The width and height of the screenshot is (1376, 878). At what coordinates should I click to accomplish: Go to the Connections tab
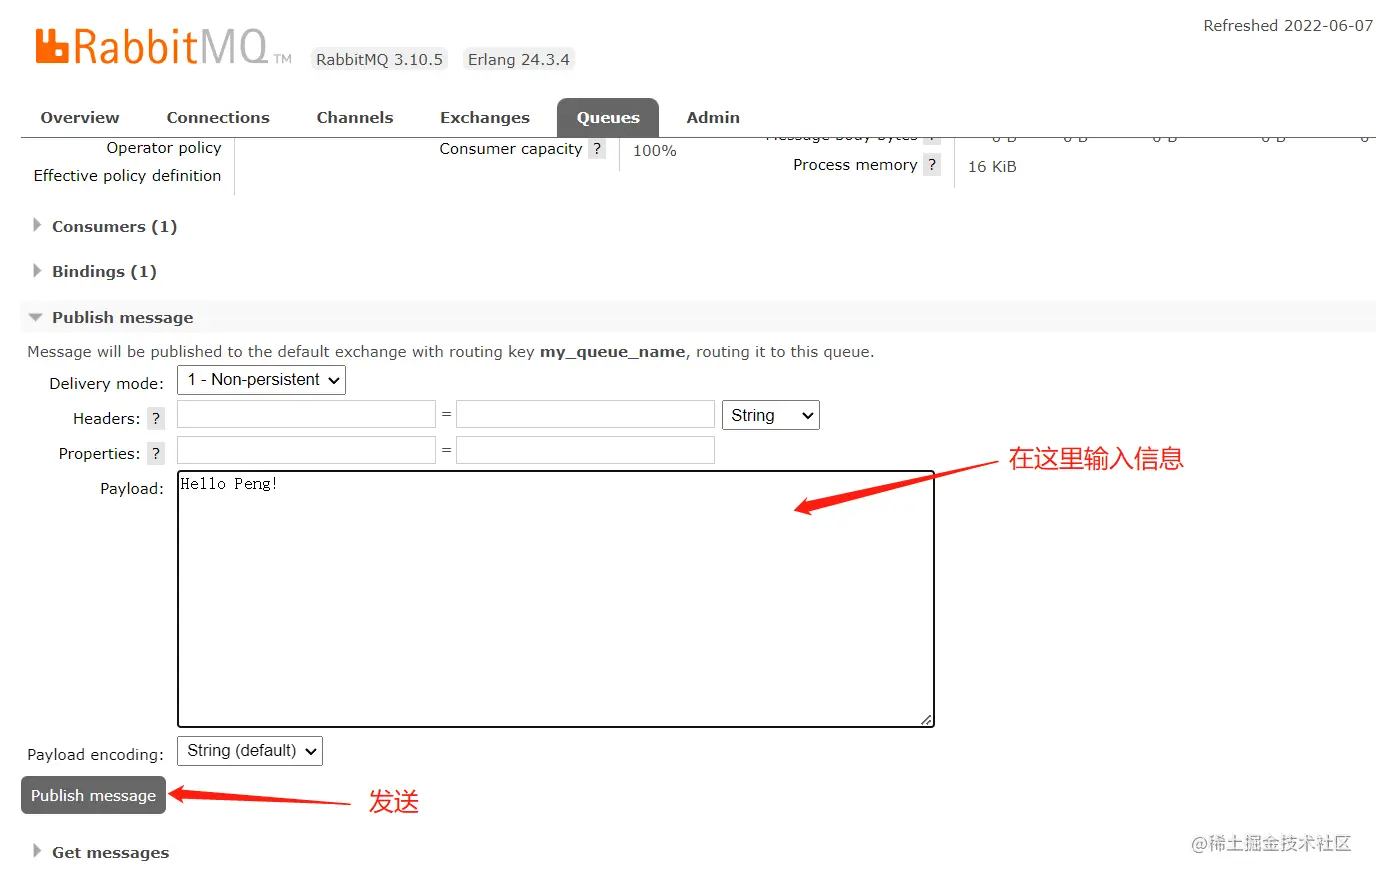pyautogui.click(x=218, y=118)
